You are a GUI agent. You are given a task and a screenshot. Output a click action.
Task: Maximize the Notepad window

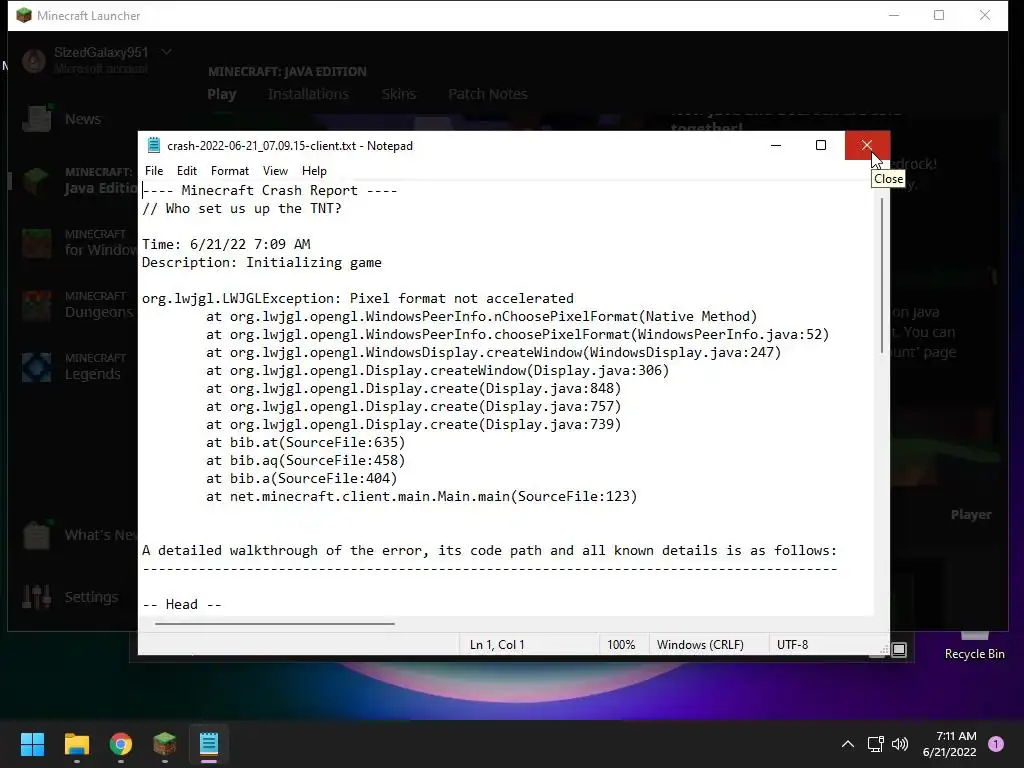821,145
